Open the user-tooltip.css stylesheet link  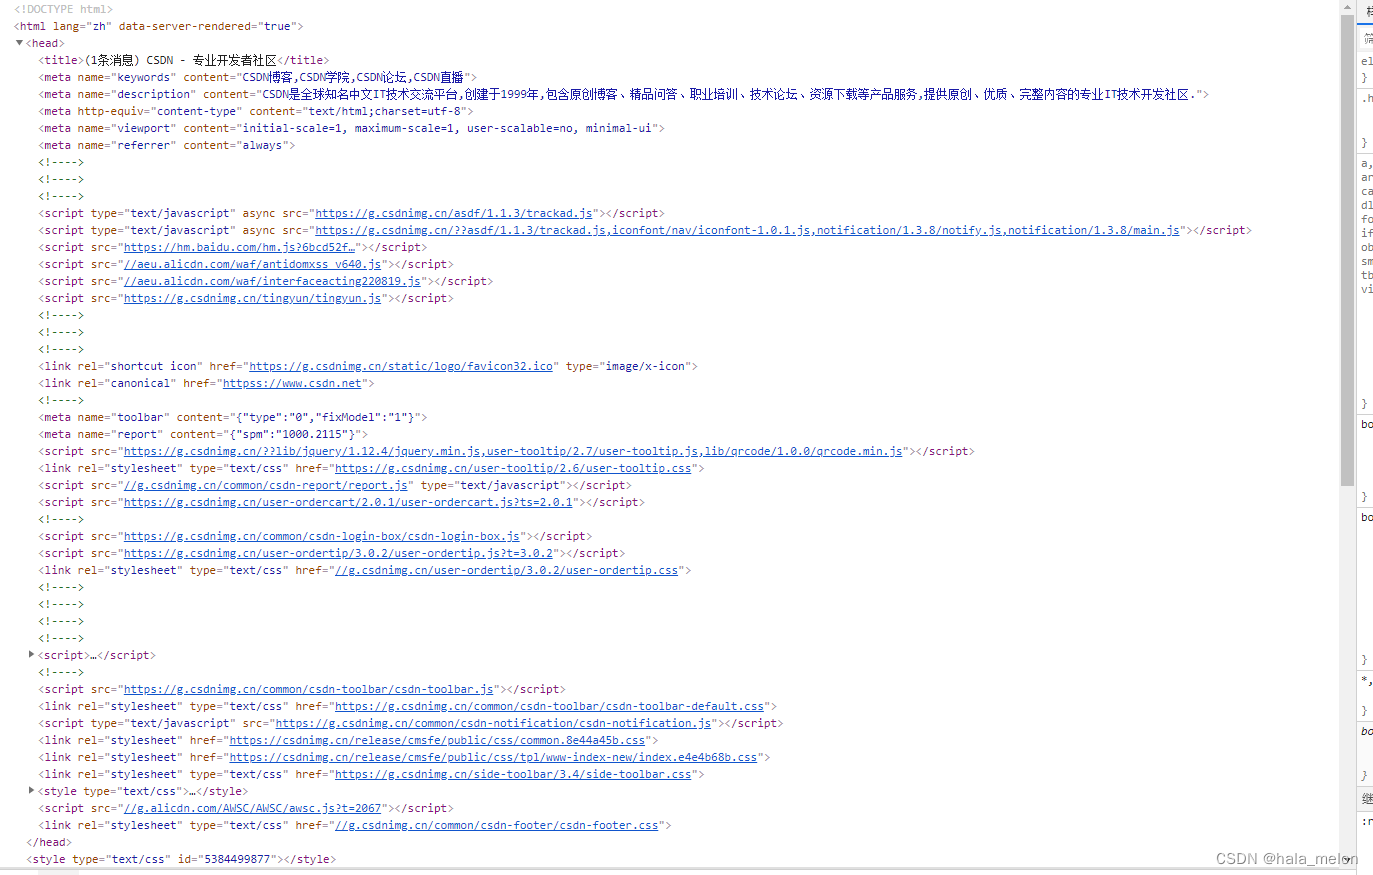click(513, 468)
